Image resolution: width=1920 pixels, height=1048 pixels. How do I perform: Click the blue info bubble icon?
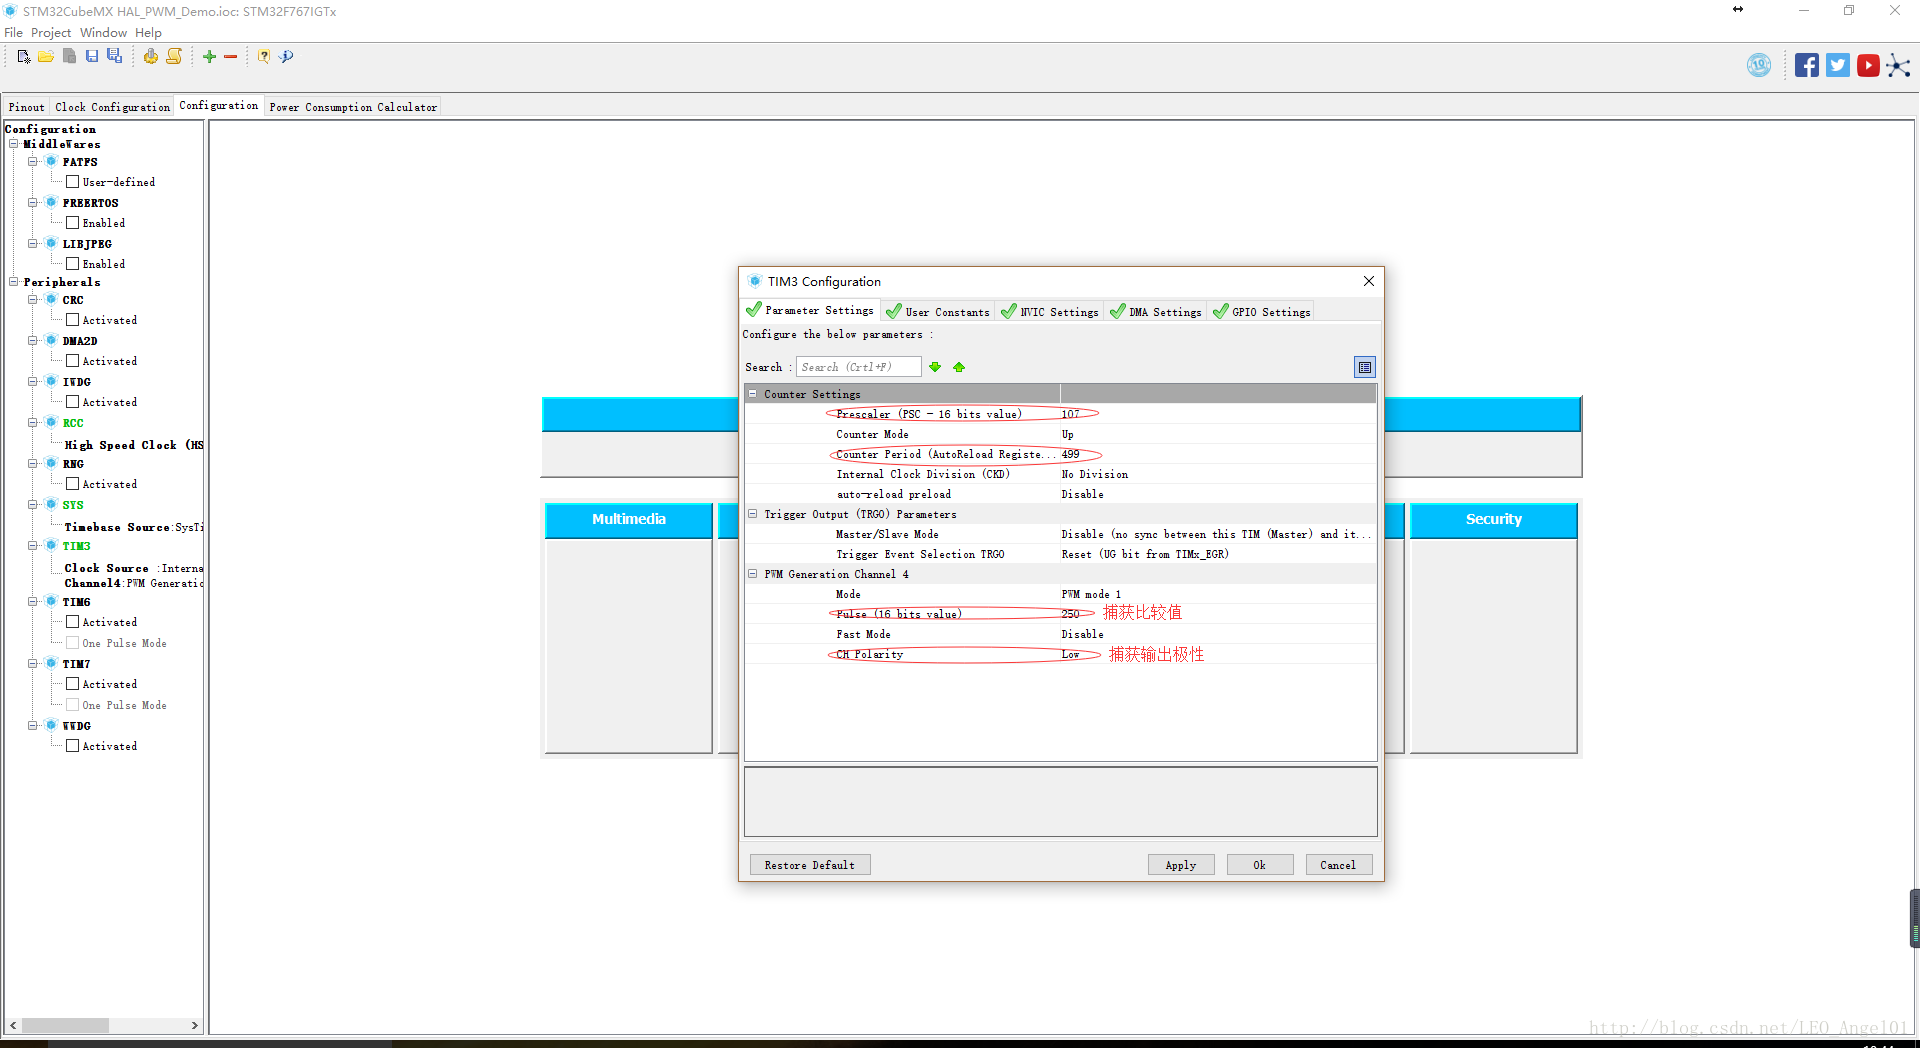(287, 57)
